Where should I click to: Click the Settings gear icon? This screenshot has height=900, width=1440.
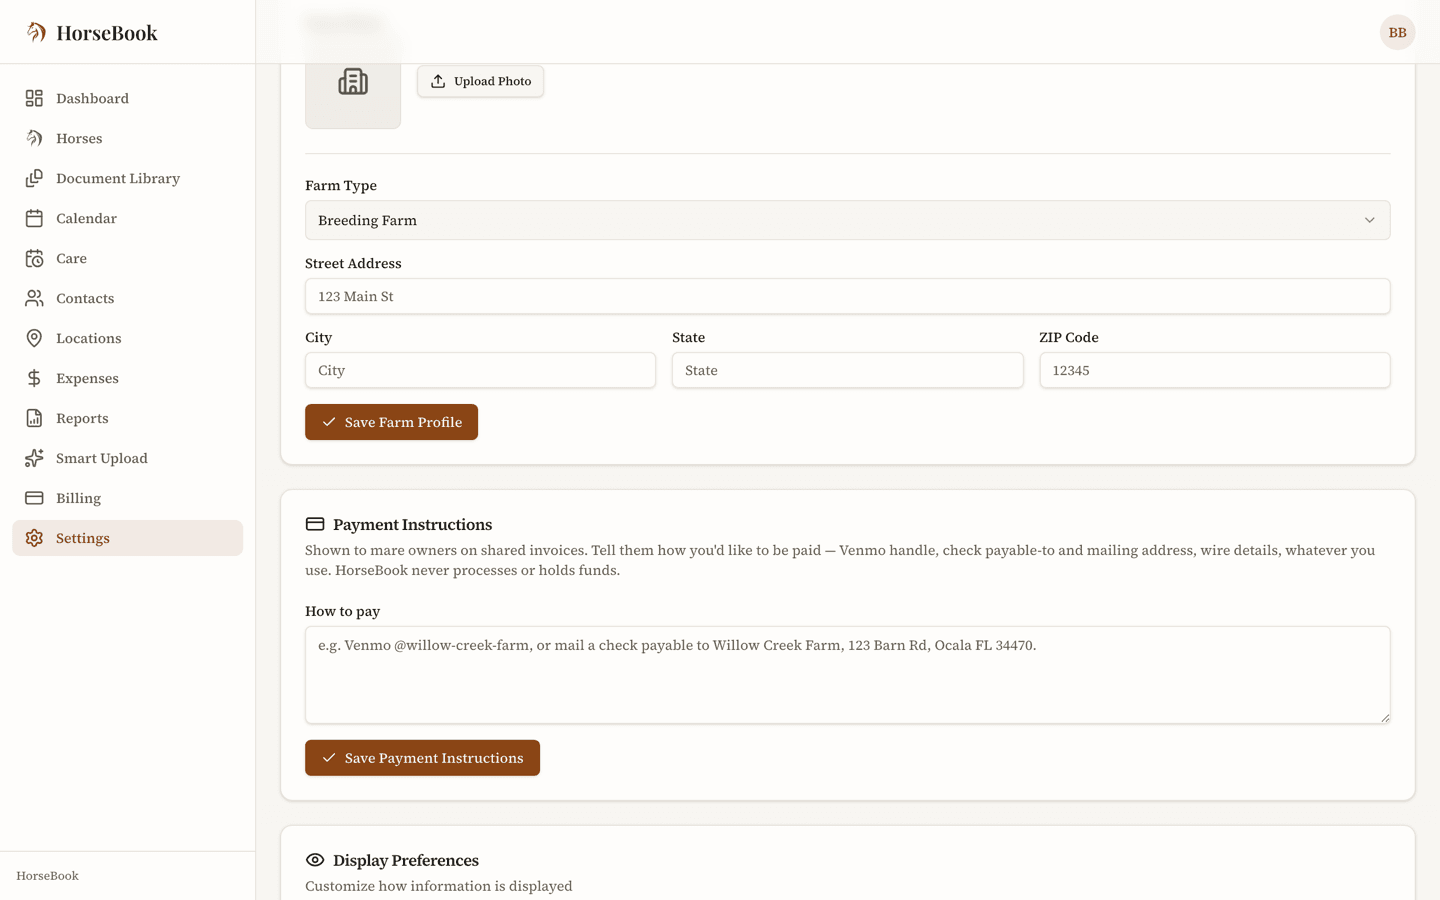point(34,538)
